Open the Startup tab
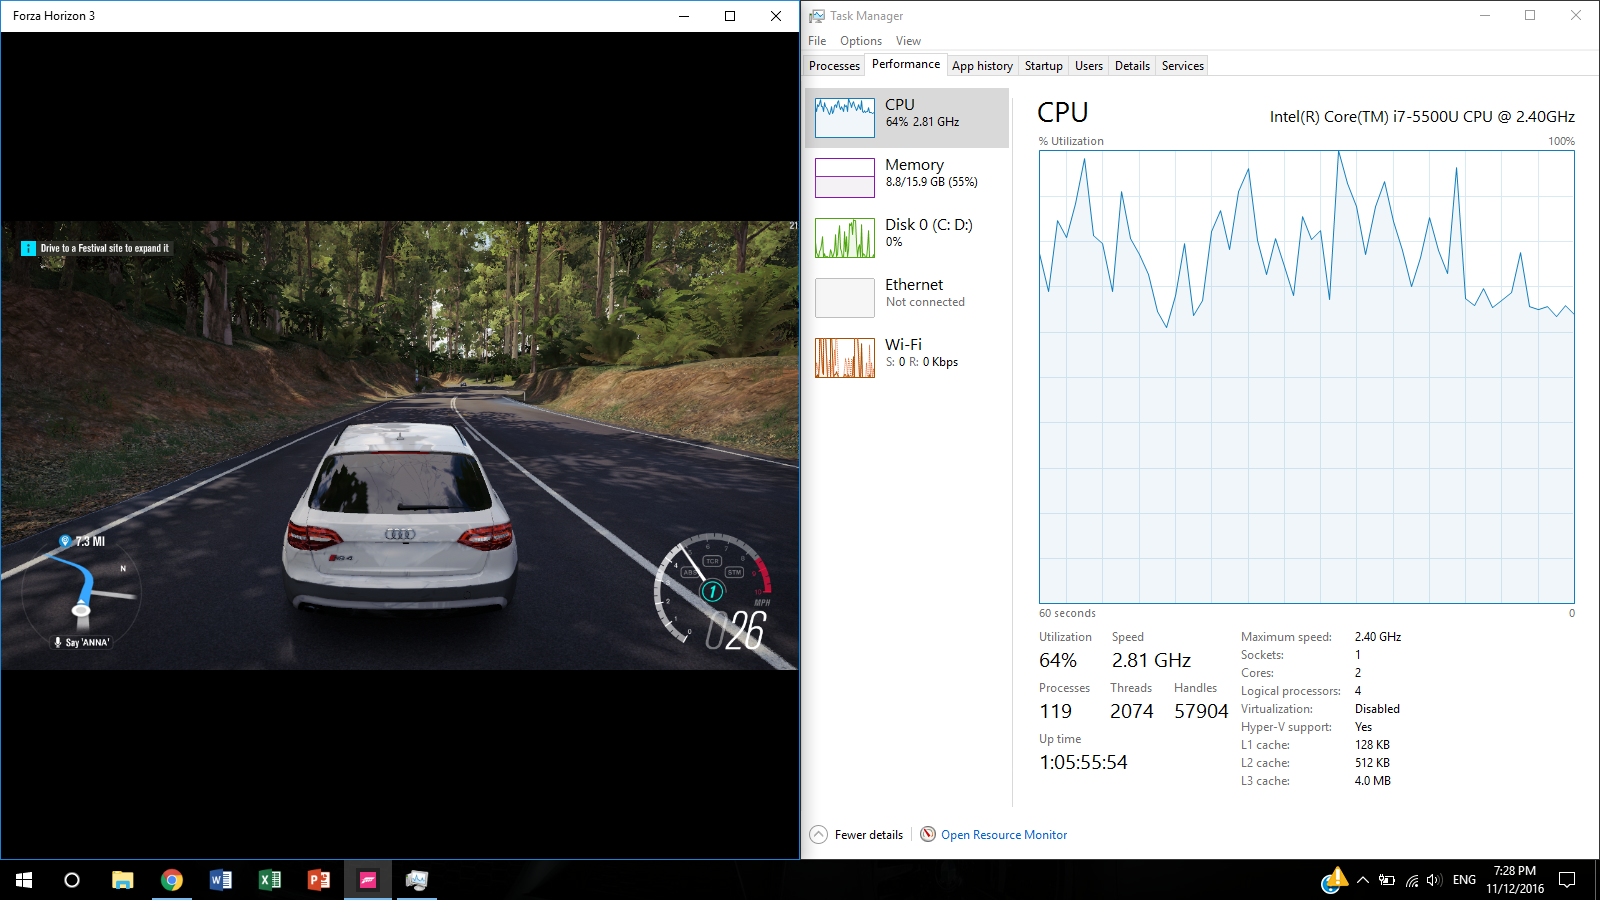 click(1043, 66)
